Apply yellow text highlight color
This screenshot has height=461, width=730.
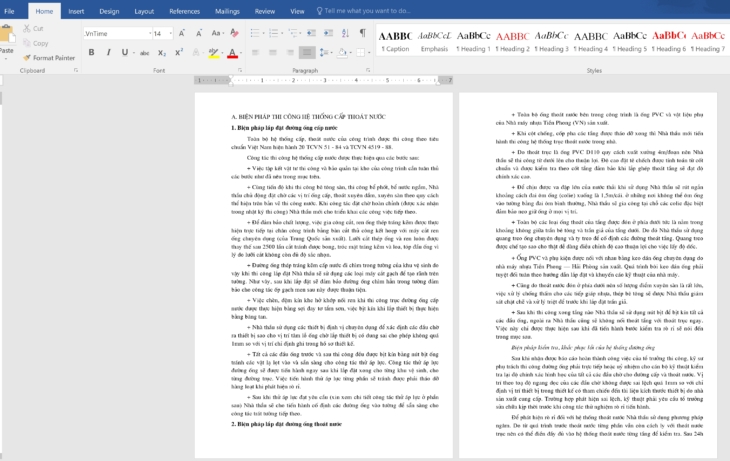point(213,52)
